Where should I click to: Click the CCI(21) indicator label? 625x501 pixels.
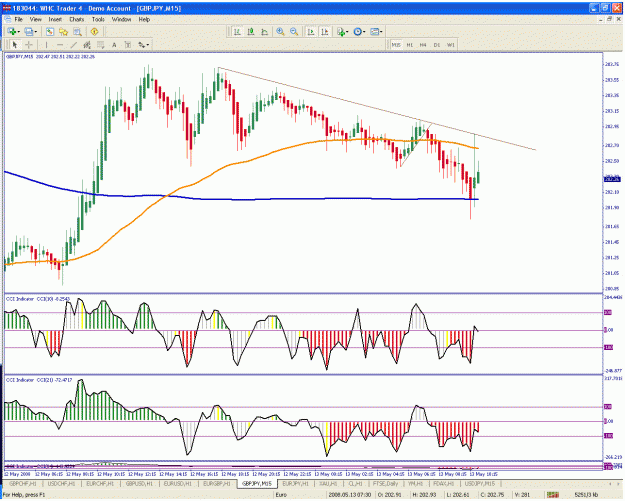[39, 380]
